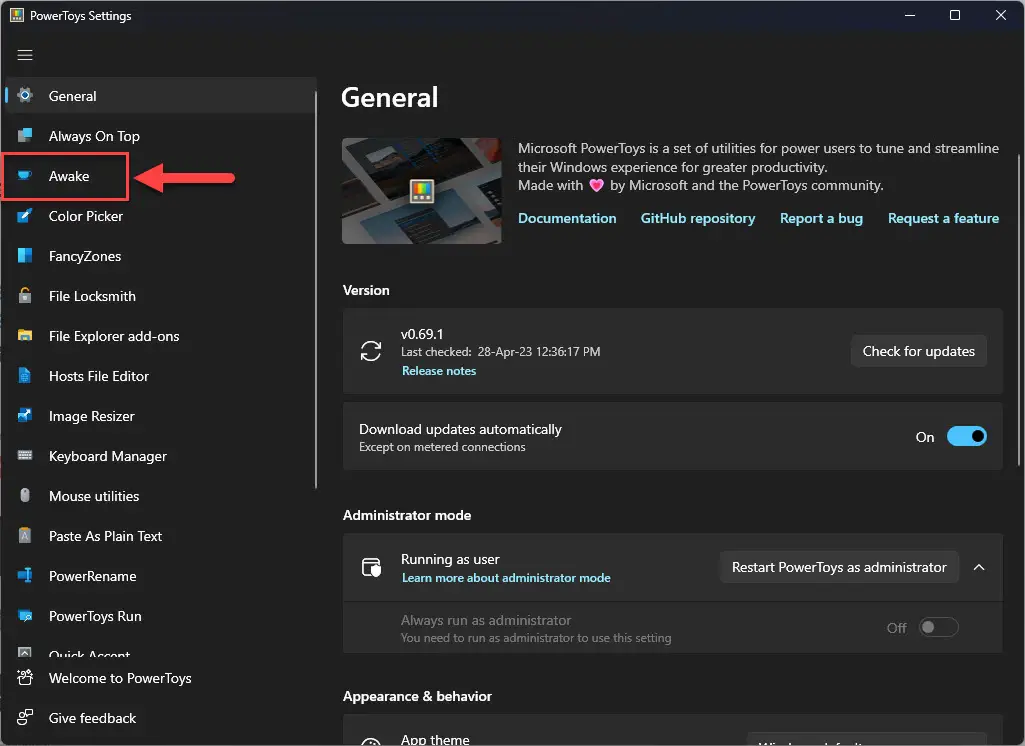Close the PowerToys Settings window
The width and height of the screenshot is (1025, 746).
tap(1000, 15)
